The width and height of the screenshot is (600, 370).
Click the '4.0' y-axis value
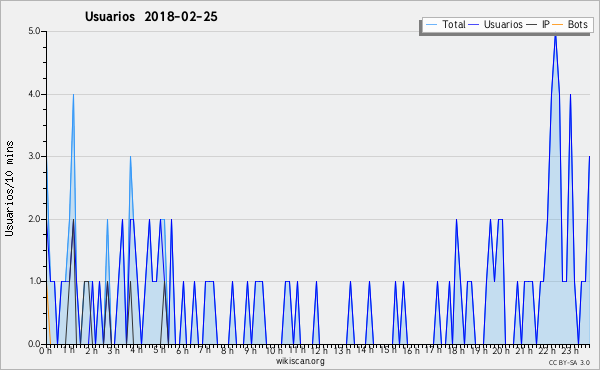point(34,94)
